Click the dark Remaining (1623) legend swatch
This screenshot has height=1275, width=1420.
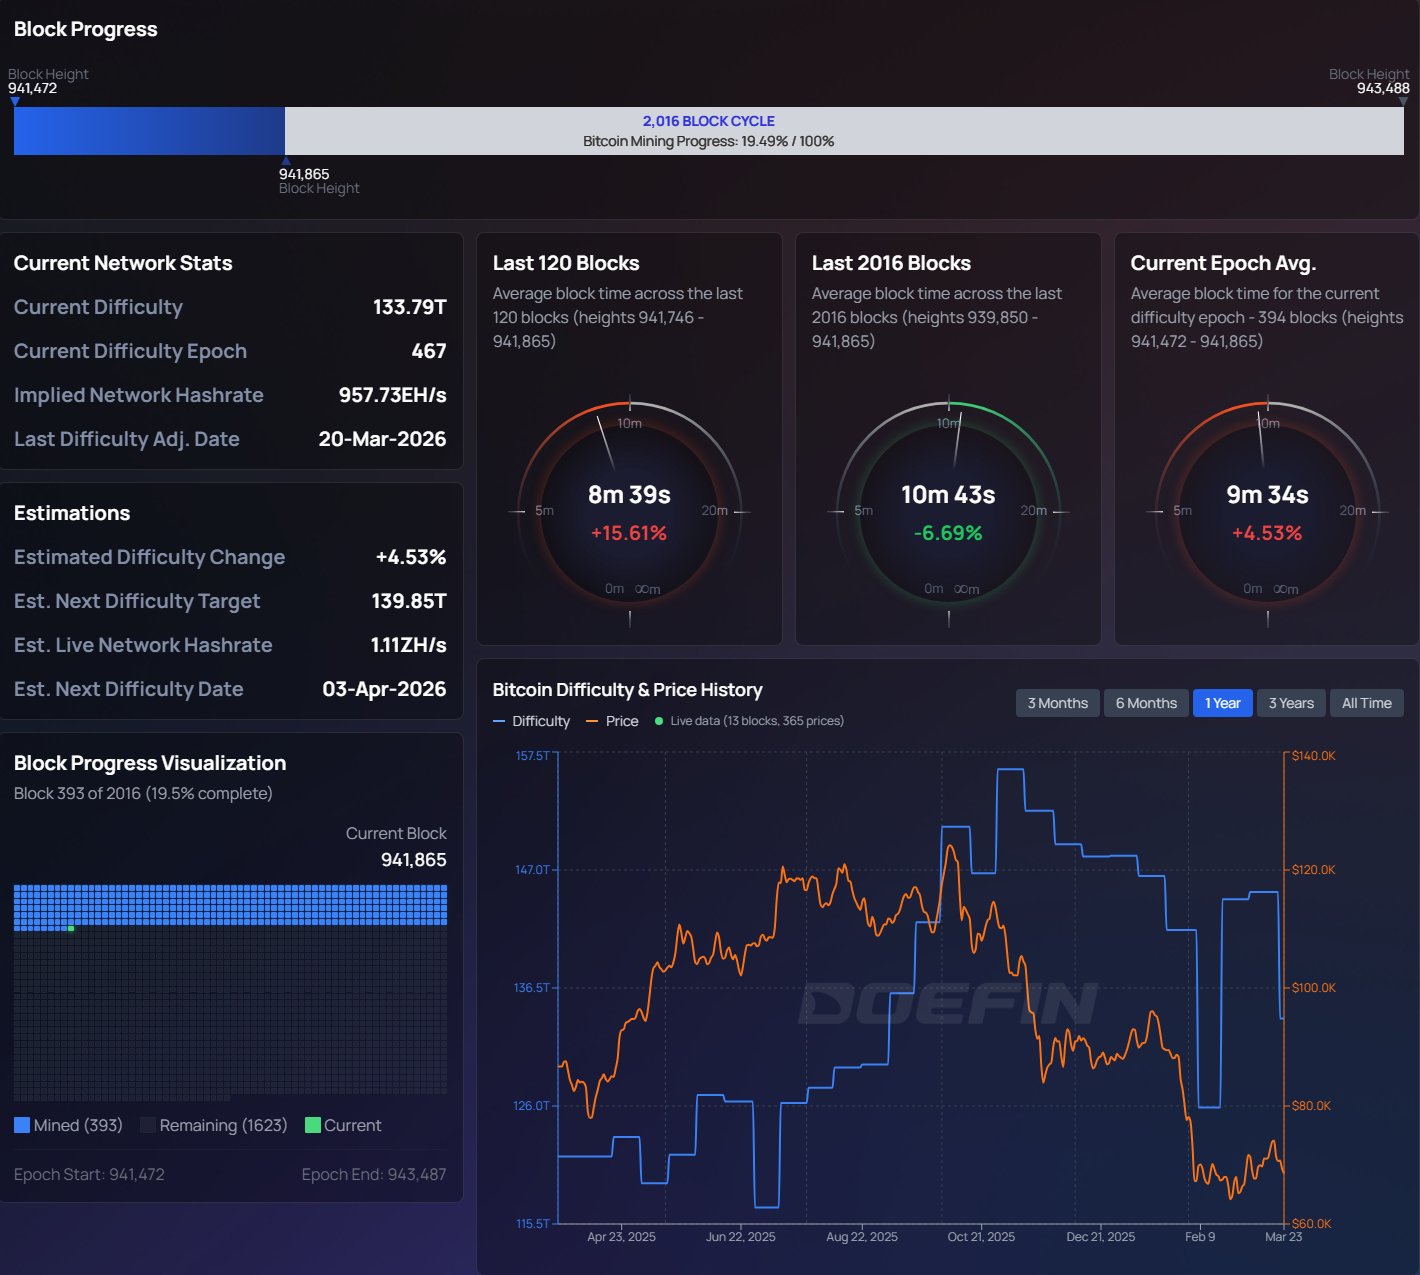point(148,1125)
